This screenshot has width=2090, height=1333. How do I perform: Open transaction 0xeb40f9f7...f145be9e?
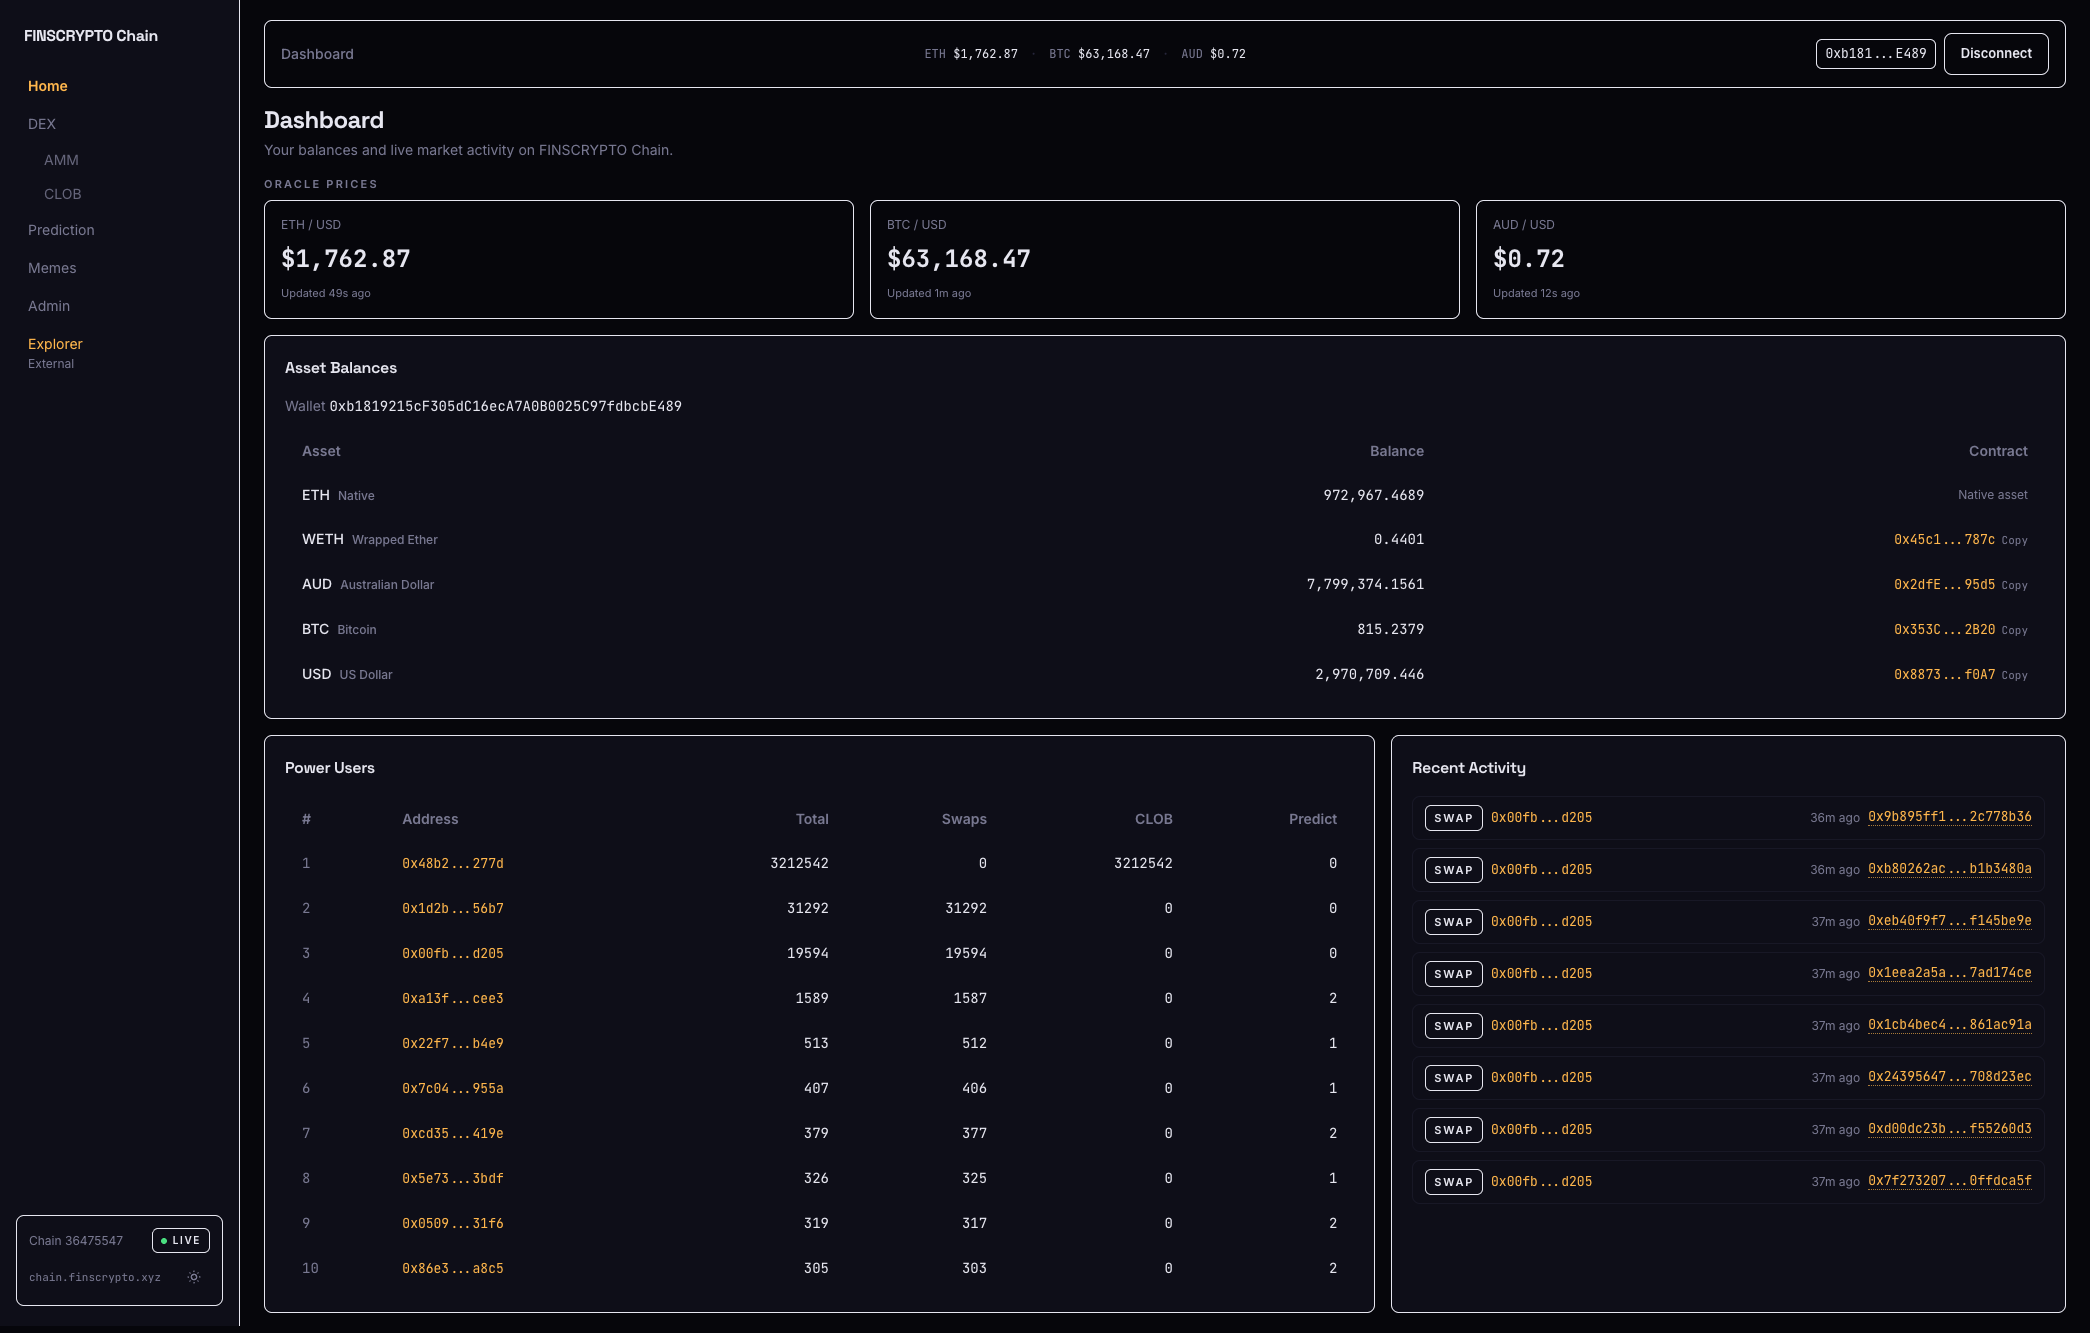(1950, 921)
